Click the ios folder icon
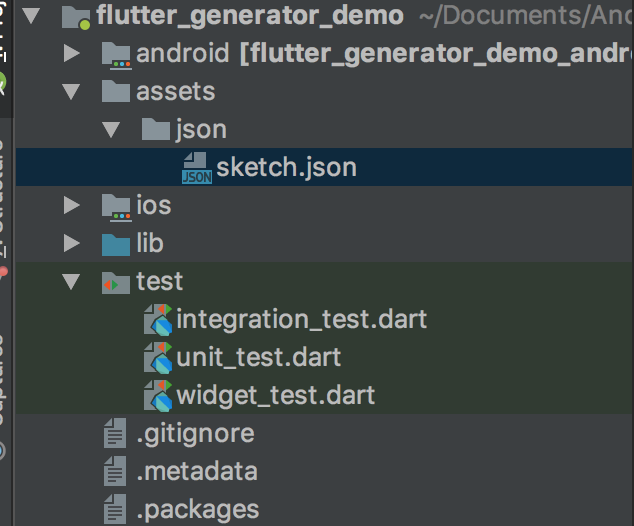The image size is (634, 526). (117, 206)
